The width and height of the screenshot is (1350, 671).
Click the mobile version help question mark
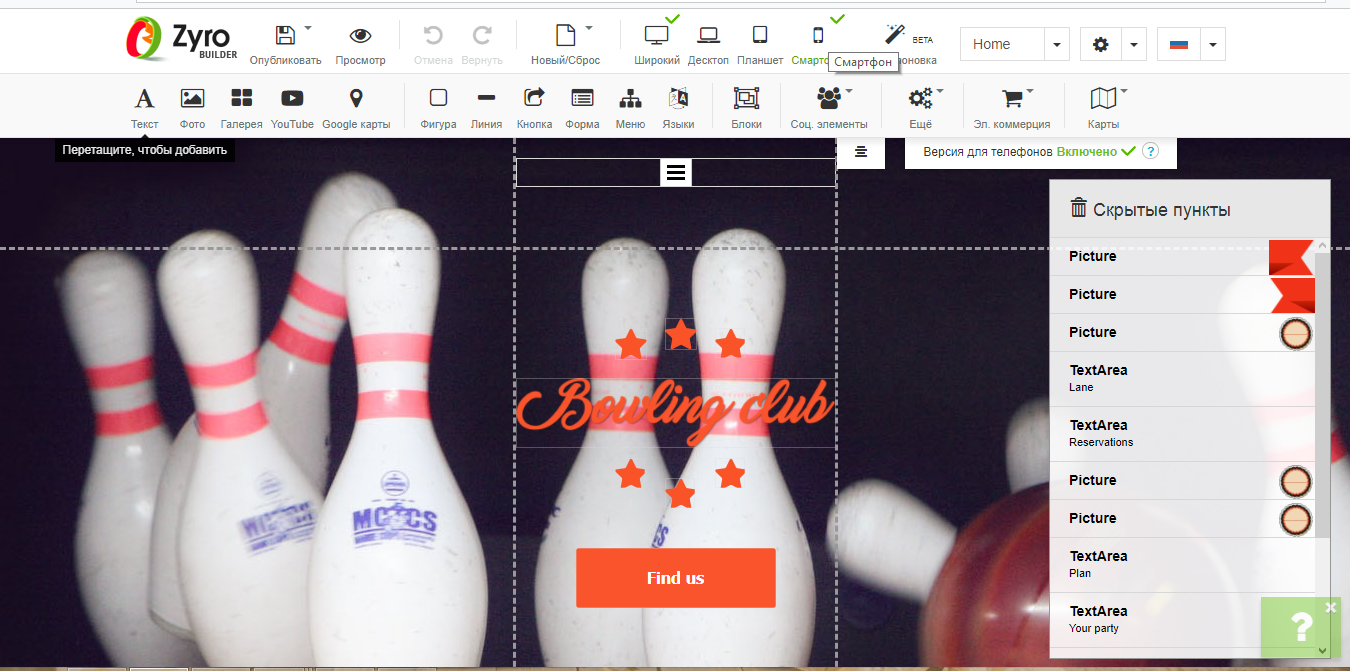[1150, 152]
